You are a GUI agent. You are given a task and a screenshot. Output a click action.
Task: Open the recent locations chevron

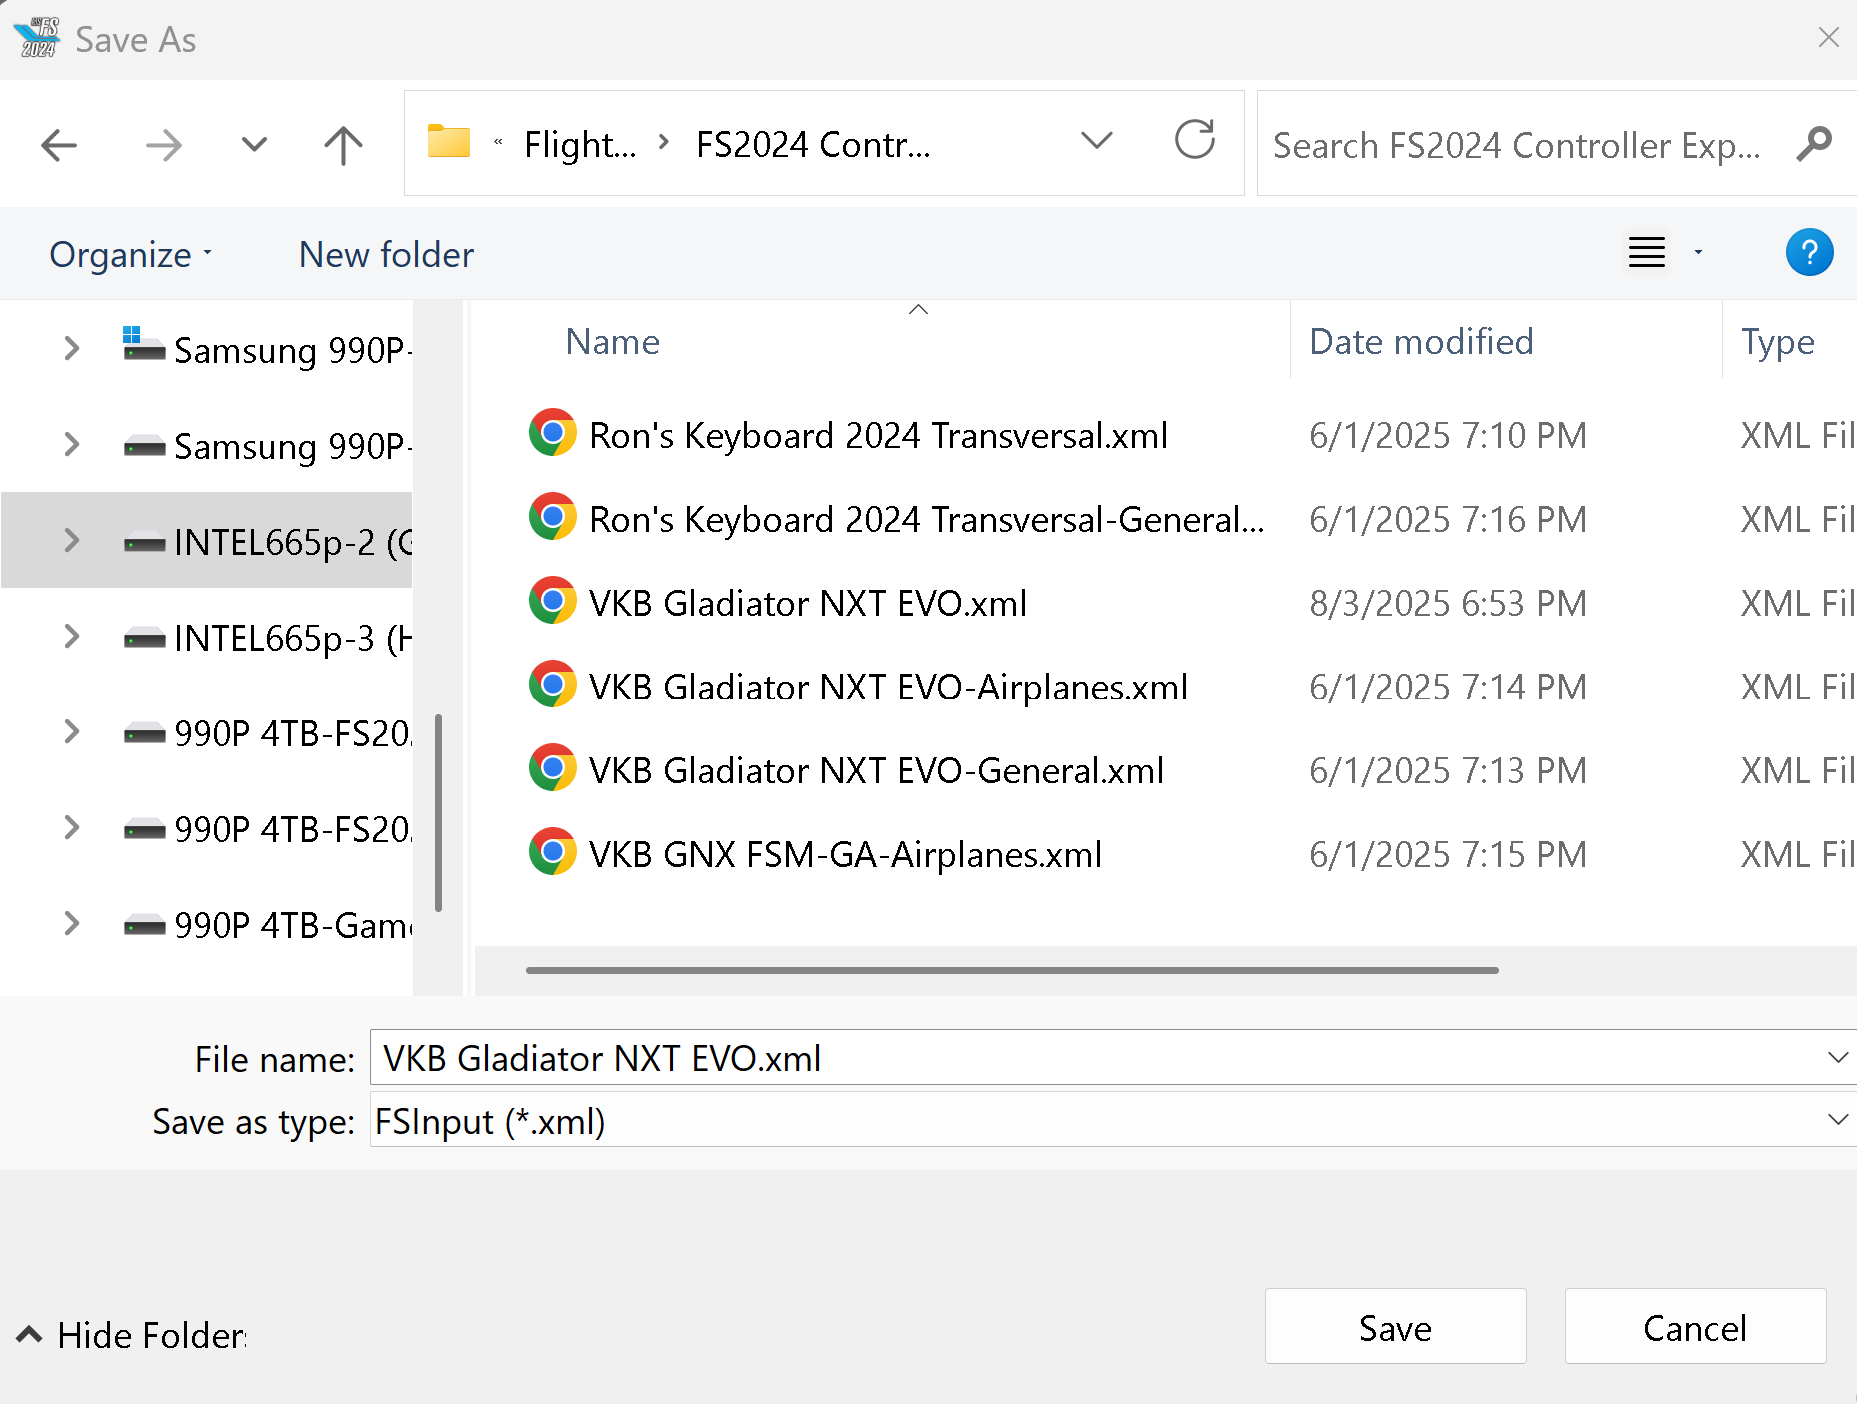pos(254,145)
